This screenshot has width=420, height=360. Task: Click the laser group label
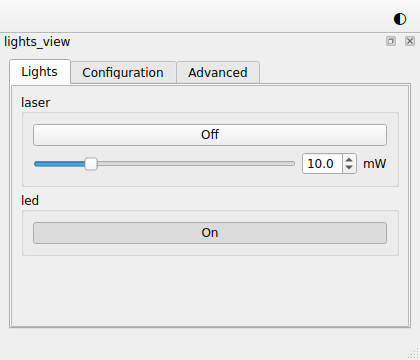click(x=35, y=103)
